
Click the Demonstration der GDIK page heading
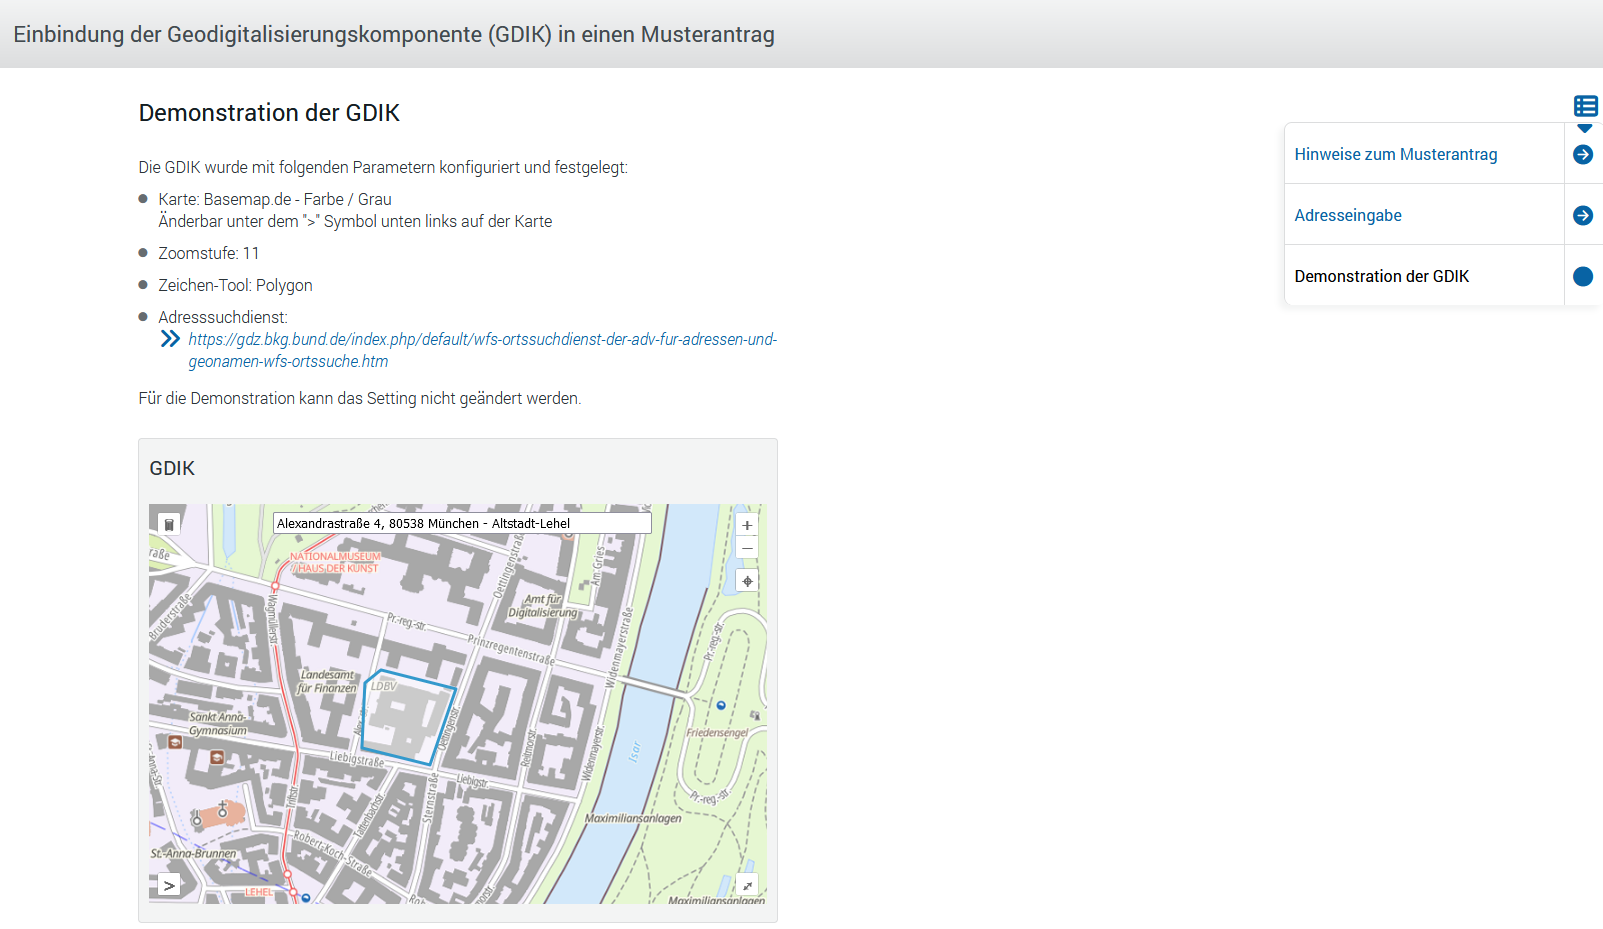pyautogui.click(x=269, y=113)
